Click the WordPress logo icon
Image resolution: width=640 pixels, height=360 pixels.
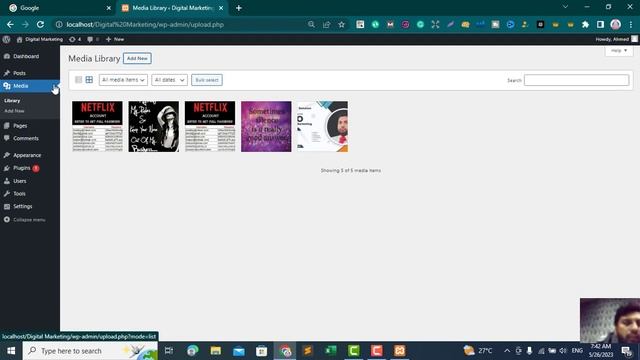pyautogui.click(x=6, y=39)
